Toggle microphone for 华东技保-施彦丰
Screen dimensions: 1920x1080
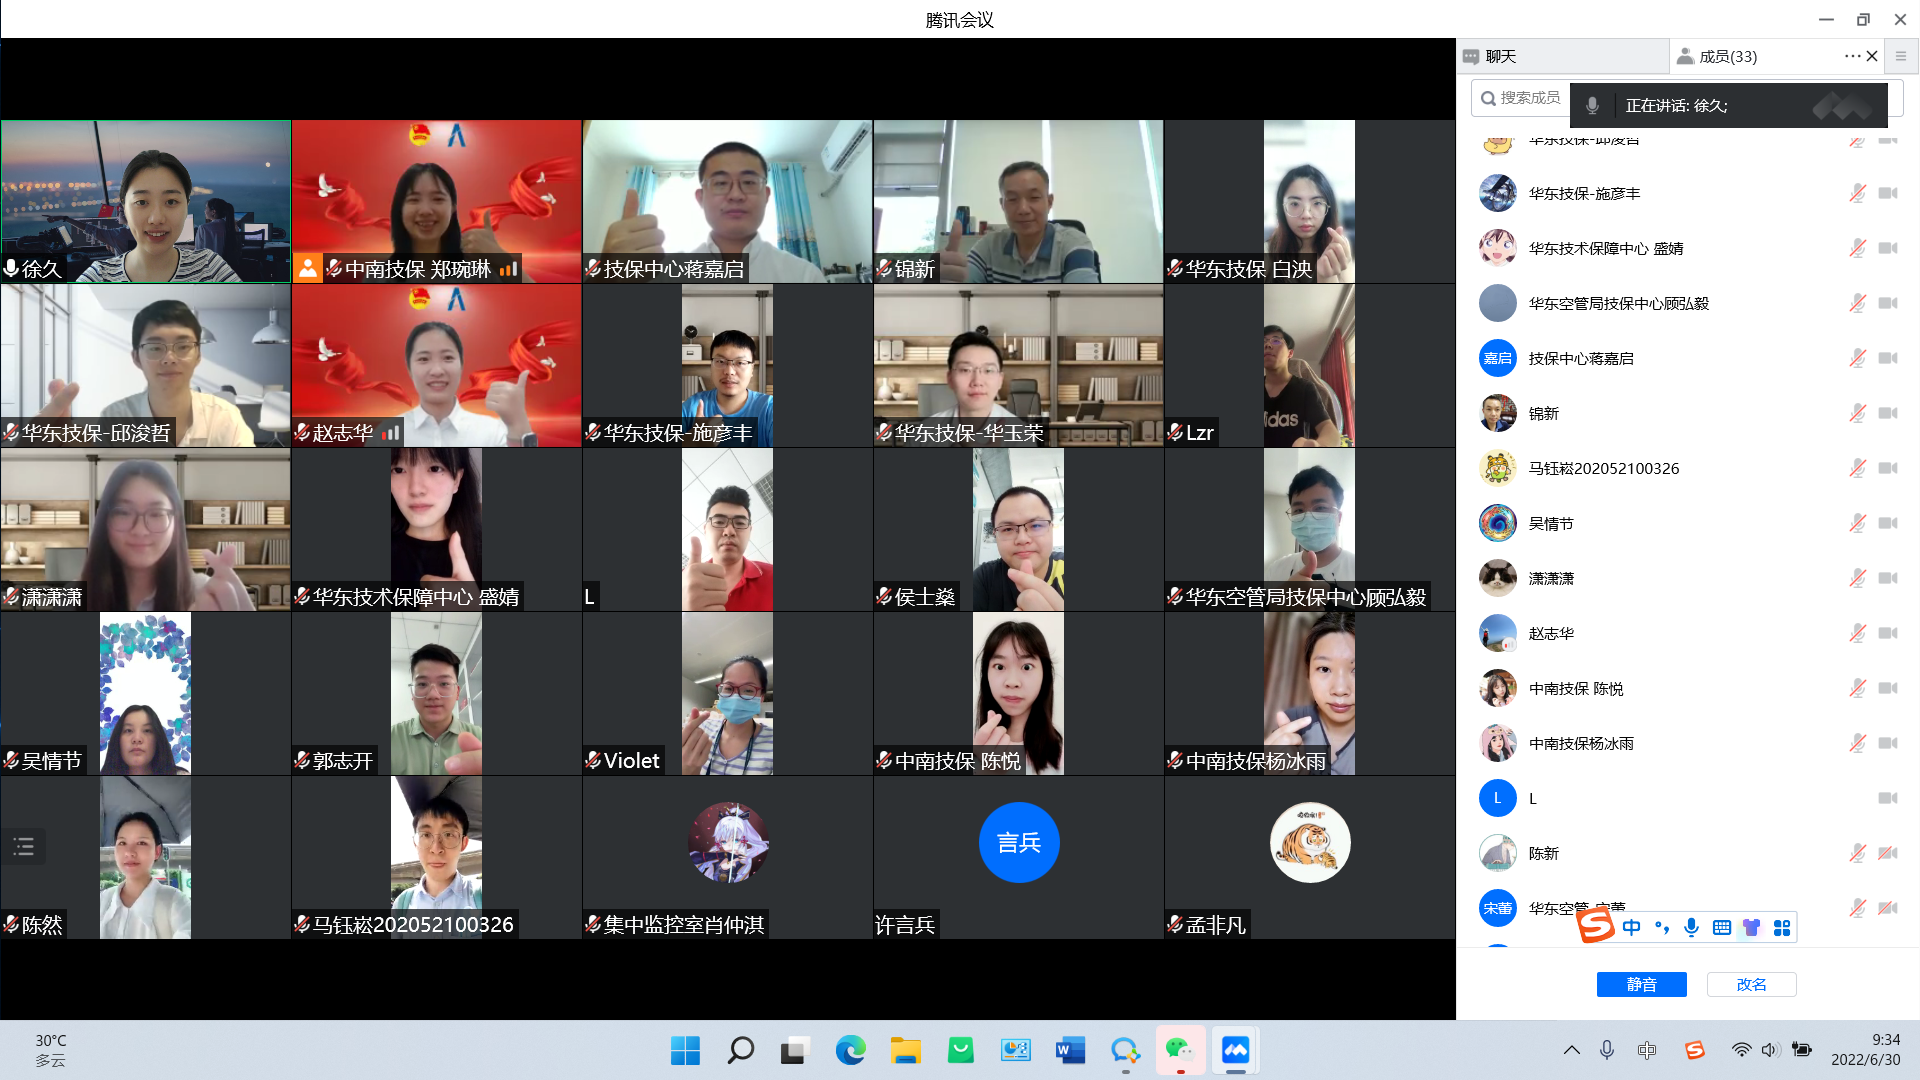click(x=1857, y=193)
